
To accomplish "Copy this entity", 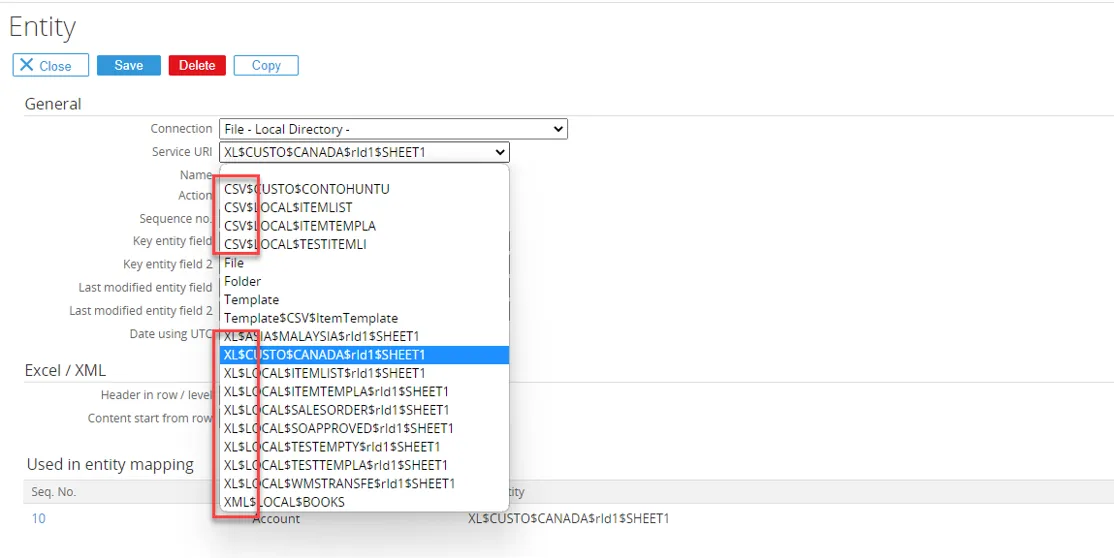I will click(x=266, y=65).
